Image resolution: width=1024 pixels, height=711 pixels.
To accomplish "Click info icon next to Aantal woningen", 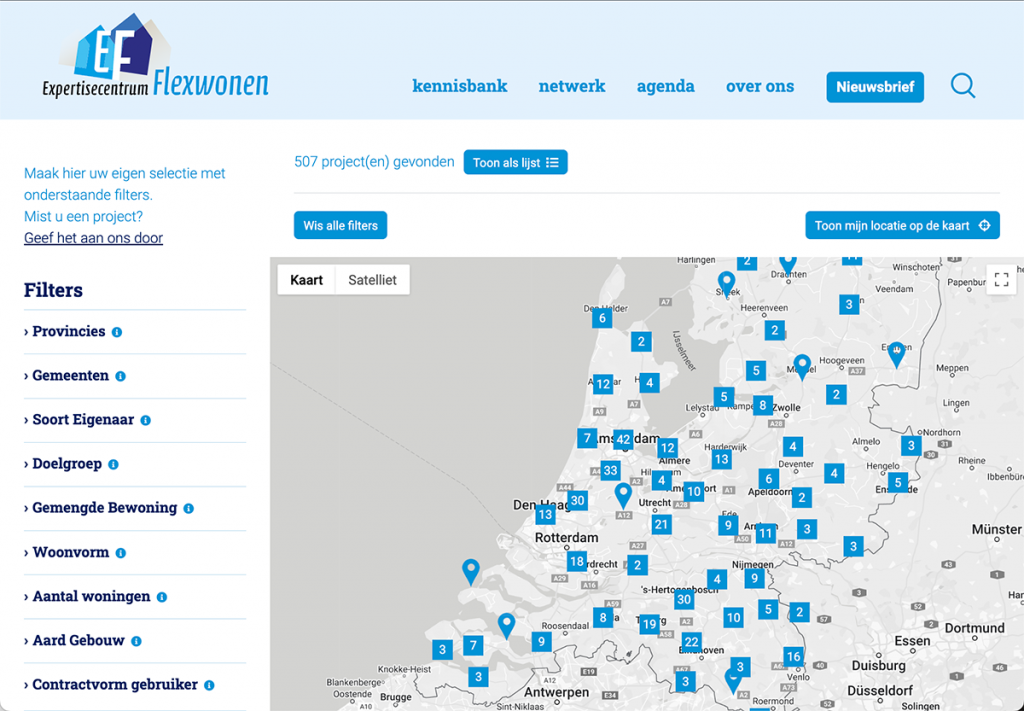I will (162, 597).
